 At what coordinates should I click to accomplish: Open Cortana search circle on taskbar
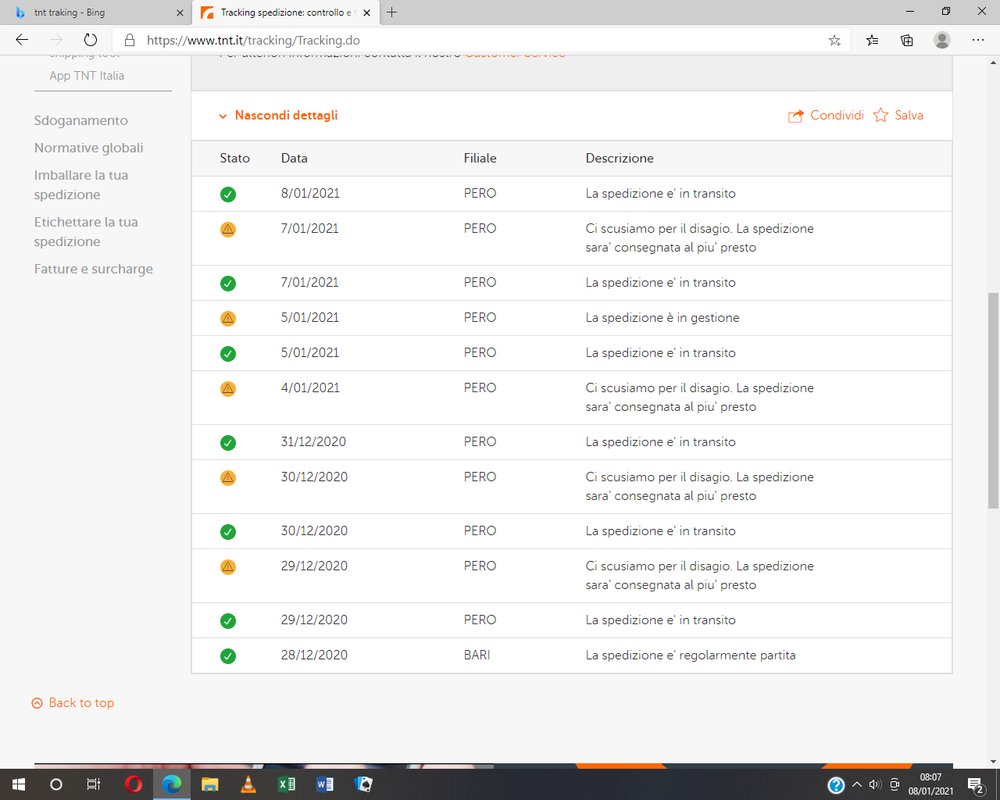pyautogui.click(x=56, y=784)
